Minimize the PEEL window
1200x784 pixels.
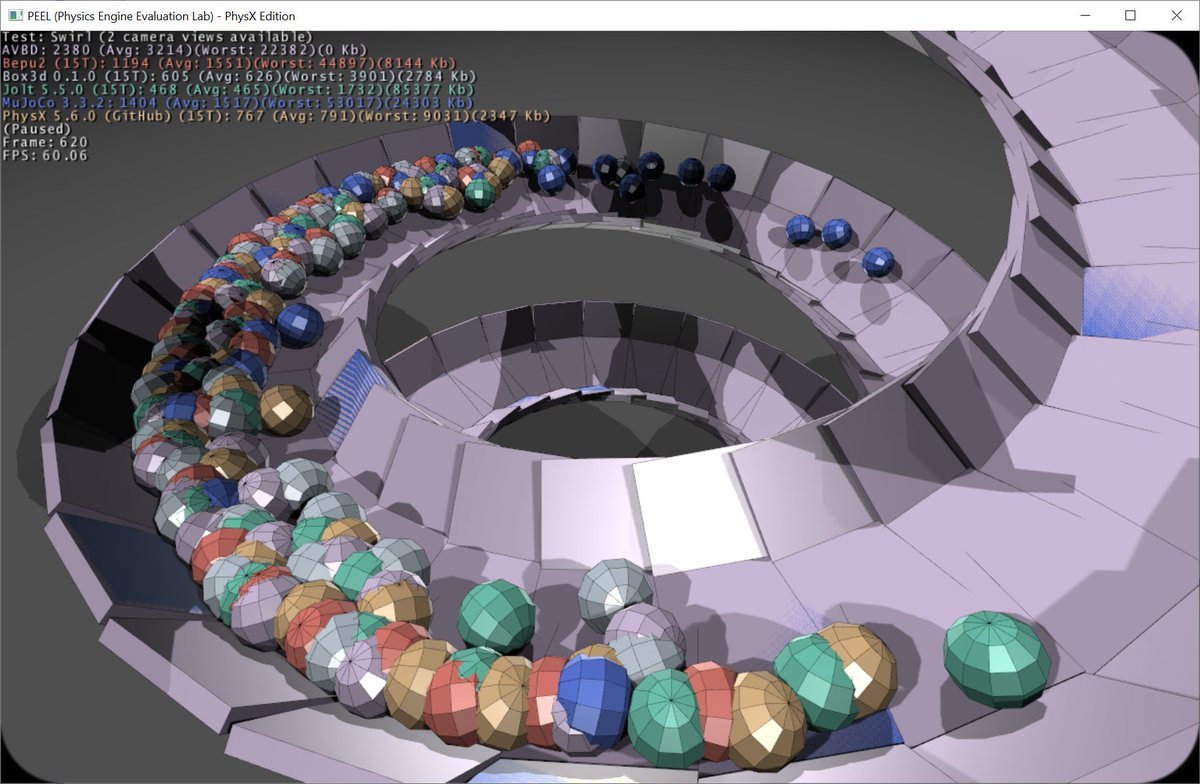(x=1085, y=16)
